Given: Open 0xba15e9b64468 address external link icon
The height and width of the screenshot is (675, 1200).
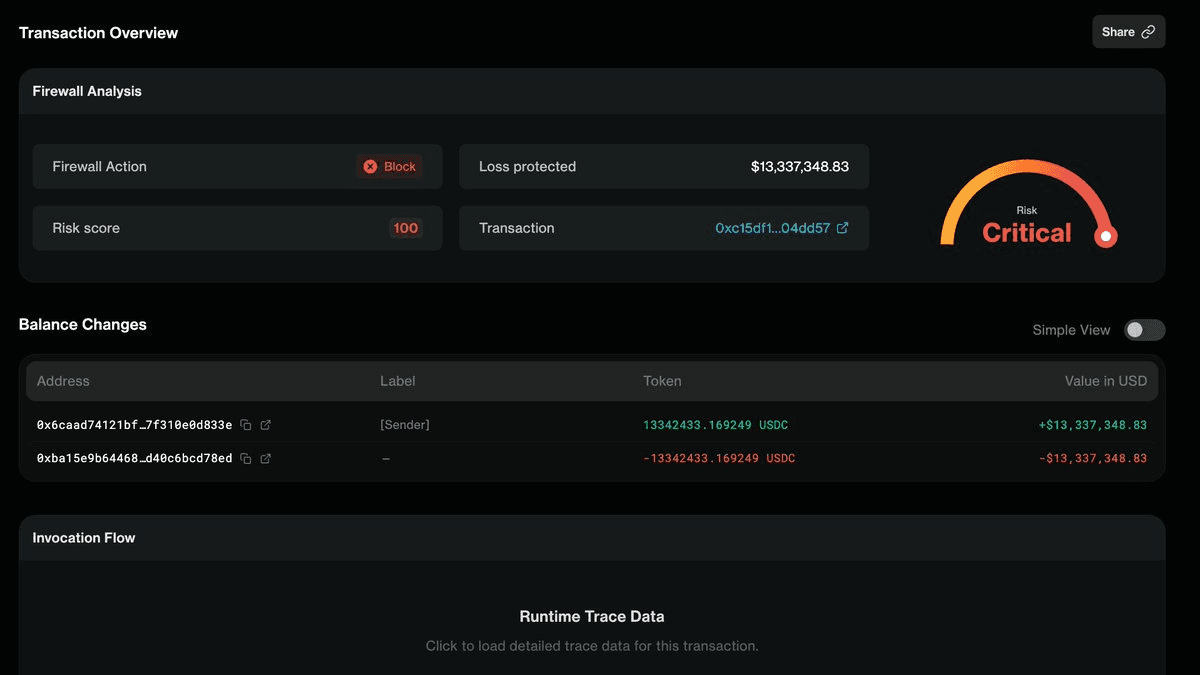Looking at the screenshot, I should (266, 459).
